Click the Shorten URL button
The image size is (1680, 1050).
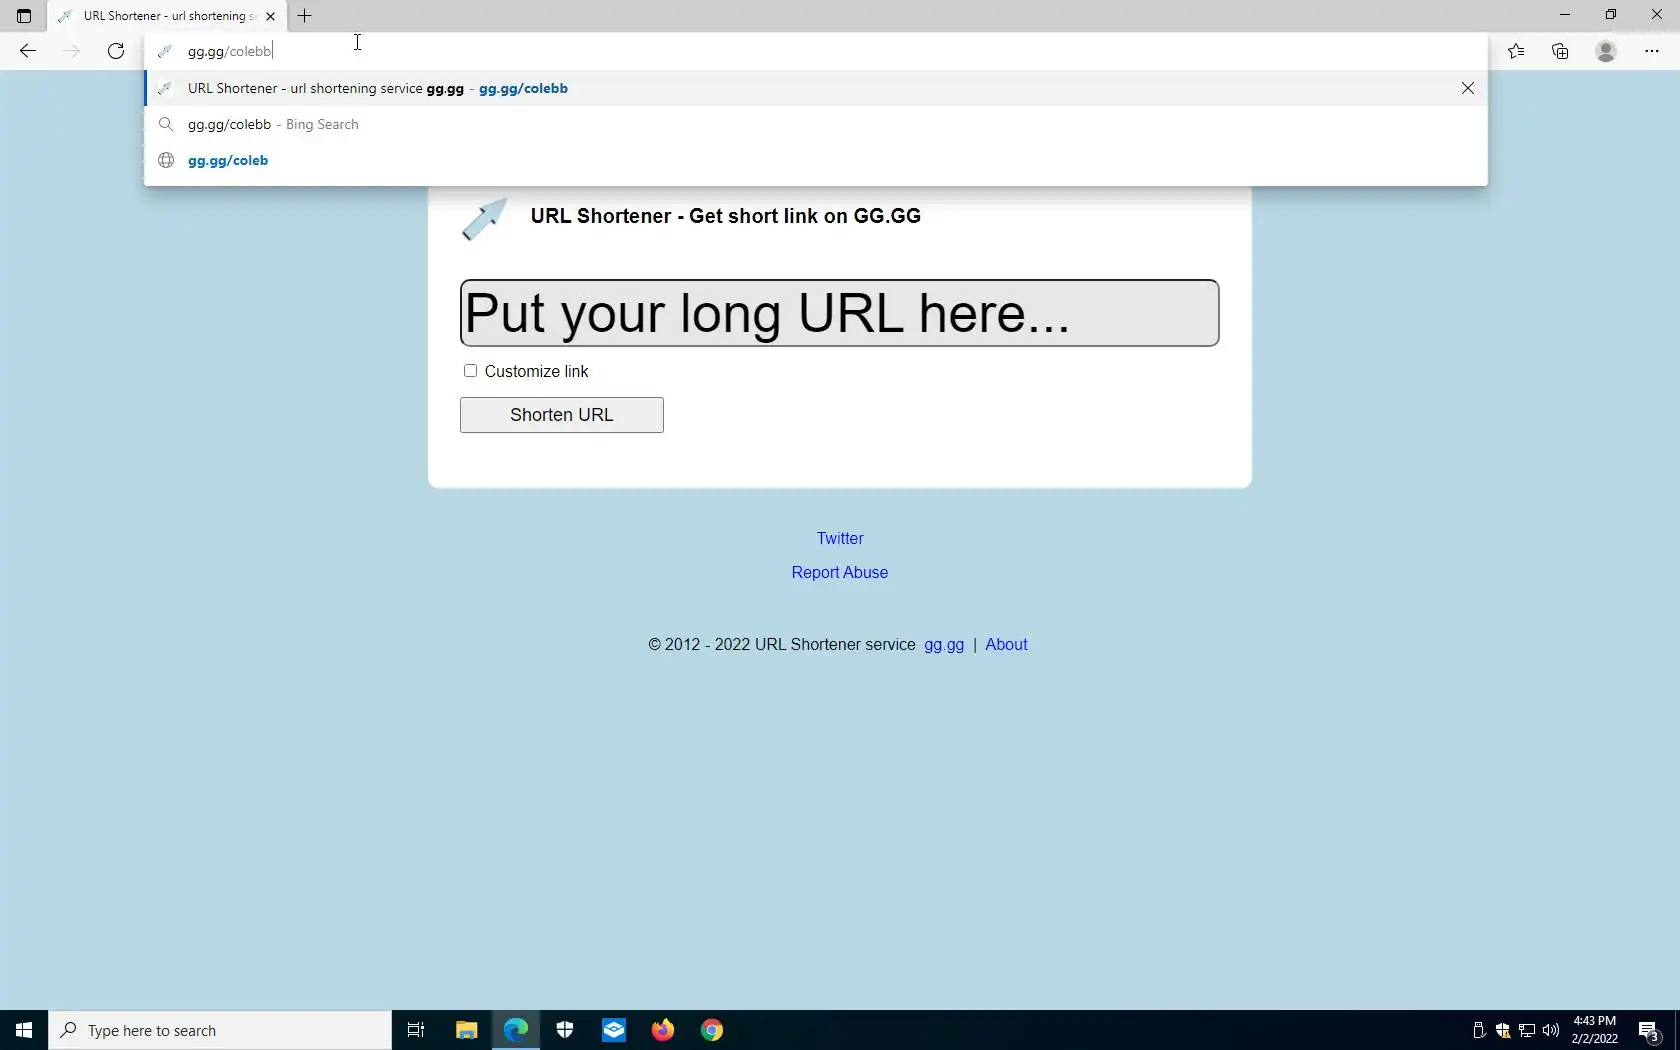coord(562,415)
